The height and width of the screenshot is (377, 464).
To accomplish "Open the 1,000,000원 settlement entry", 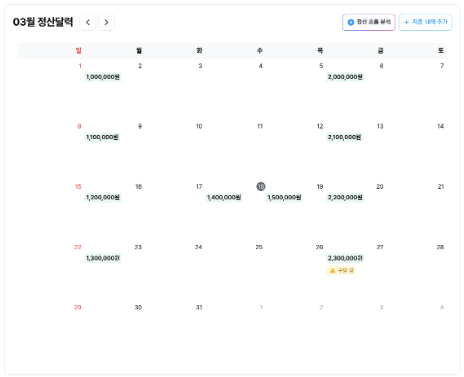I will pyautogui.click(x=103, y=77).
